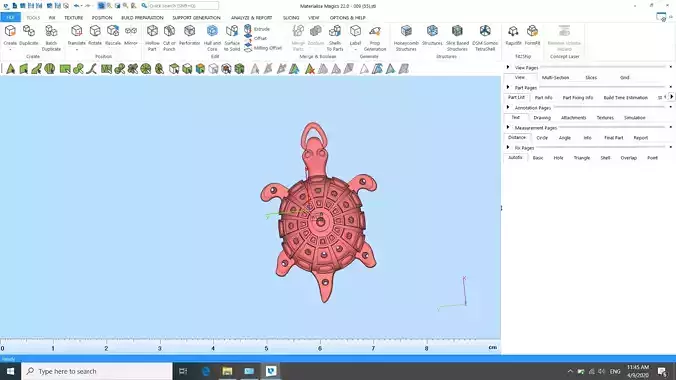Click the DSM Somos TetraShell icon
Image resolution: width=676 pixels, height=380 pixels.
[485, 31]
